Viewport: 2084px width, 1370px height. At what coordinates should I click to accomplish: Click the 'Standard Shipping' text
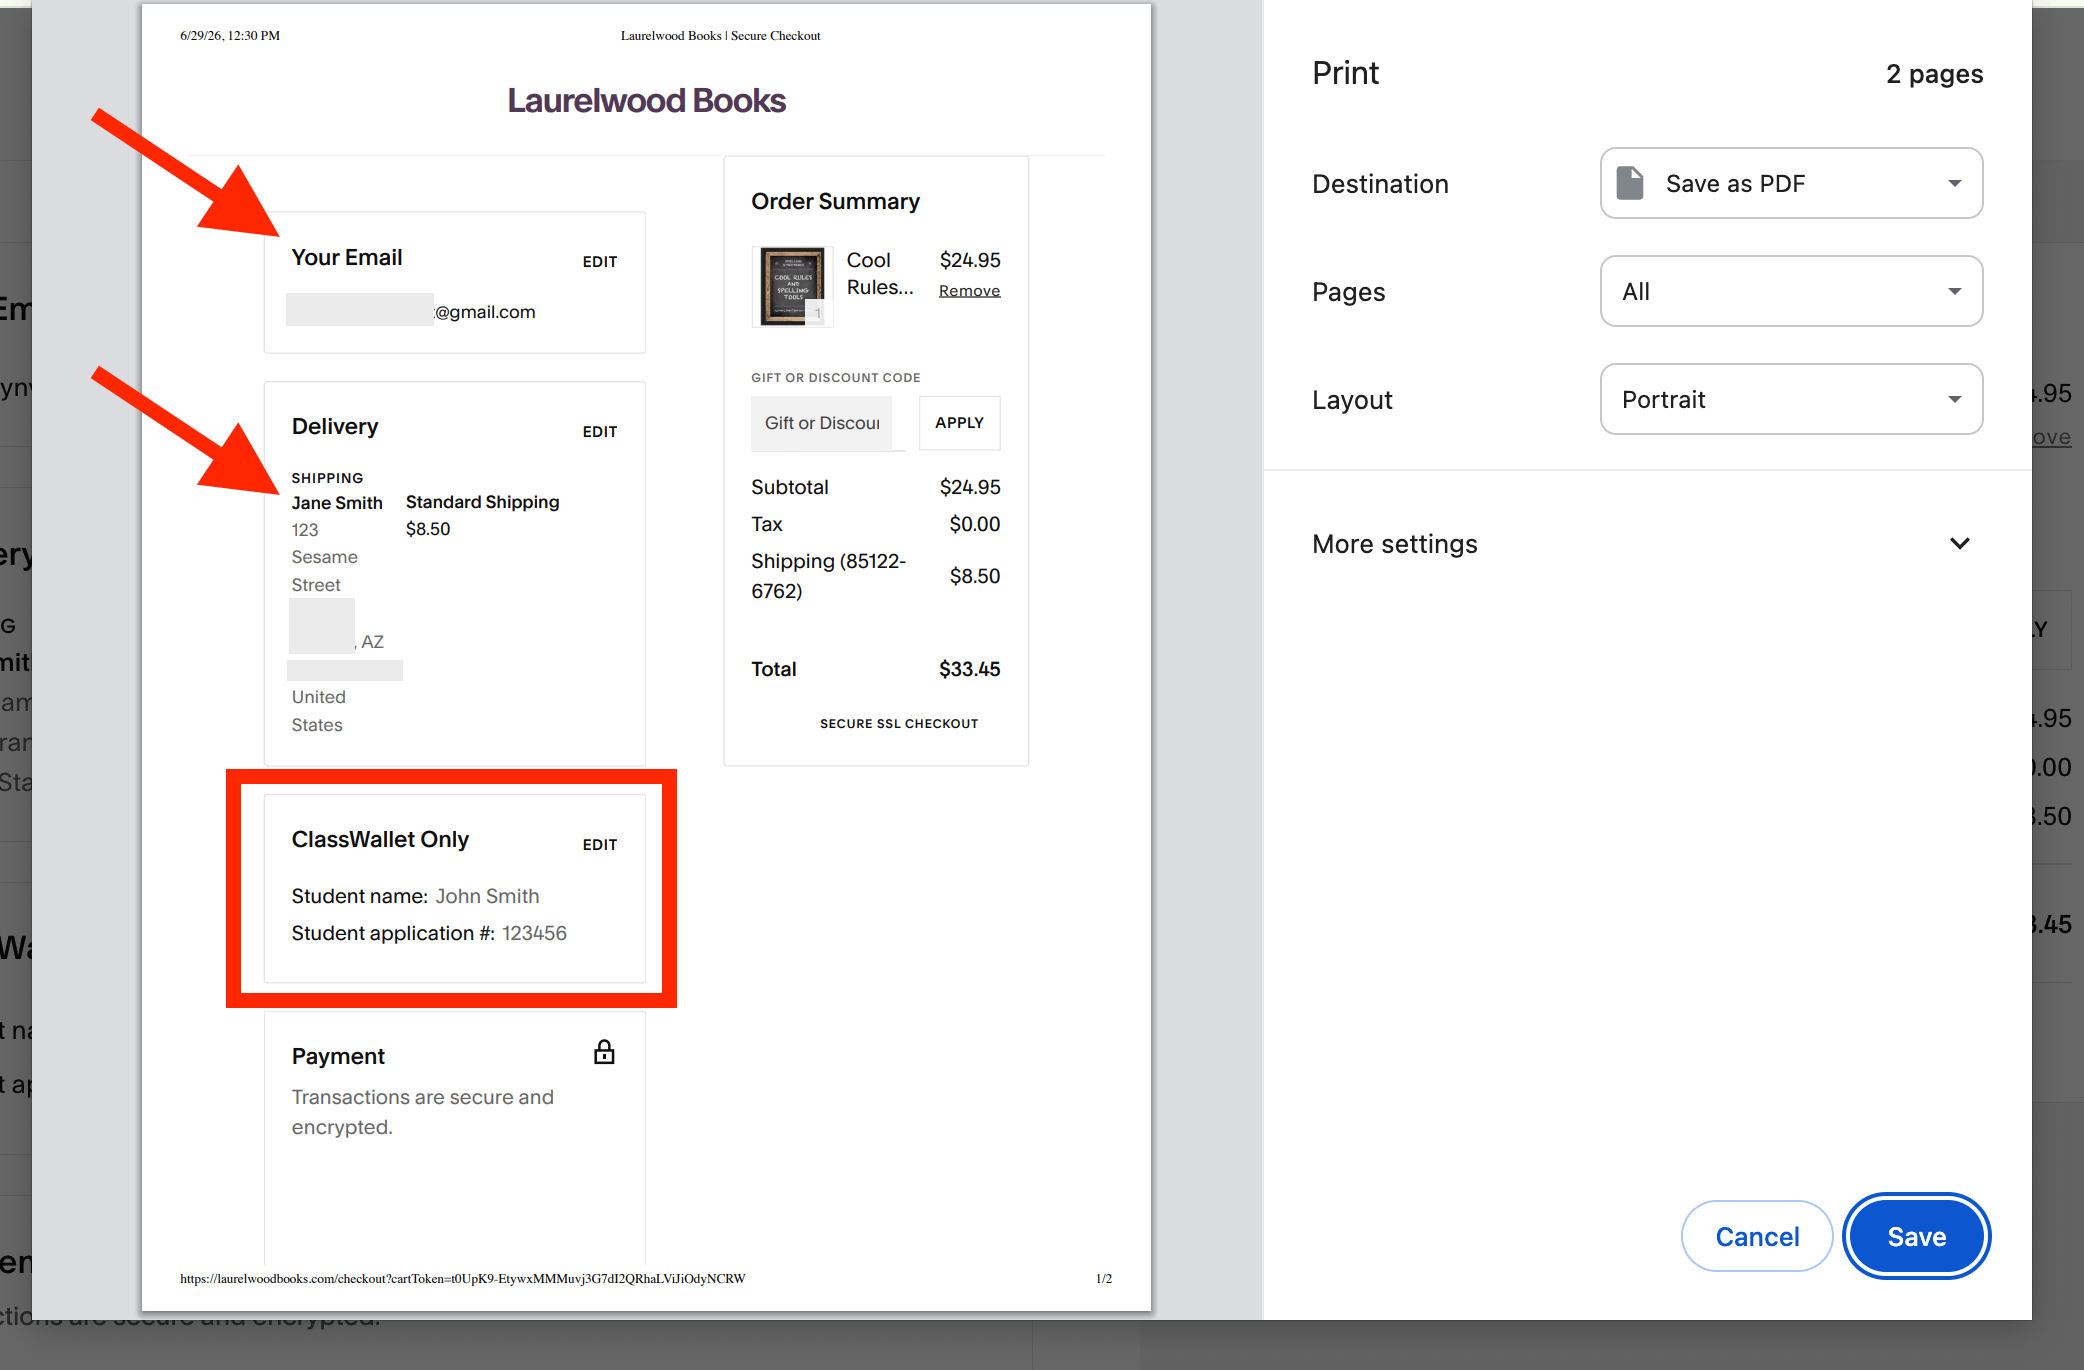(482, 502)
